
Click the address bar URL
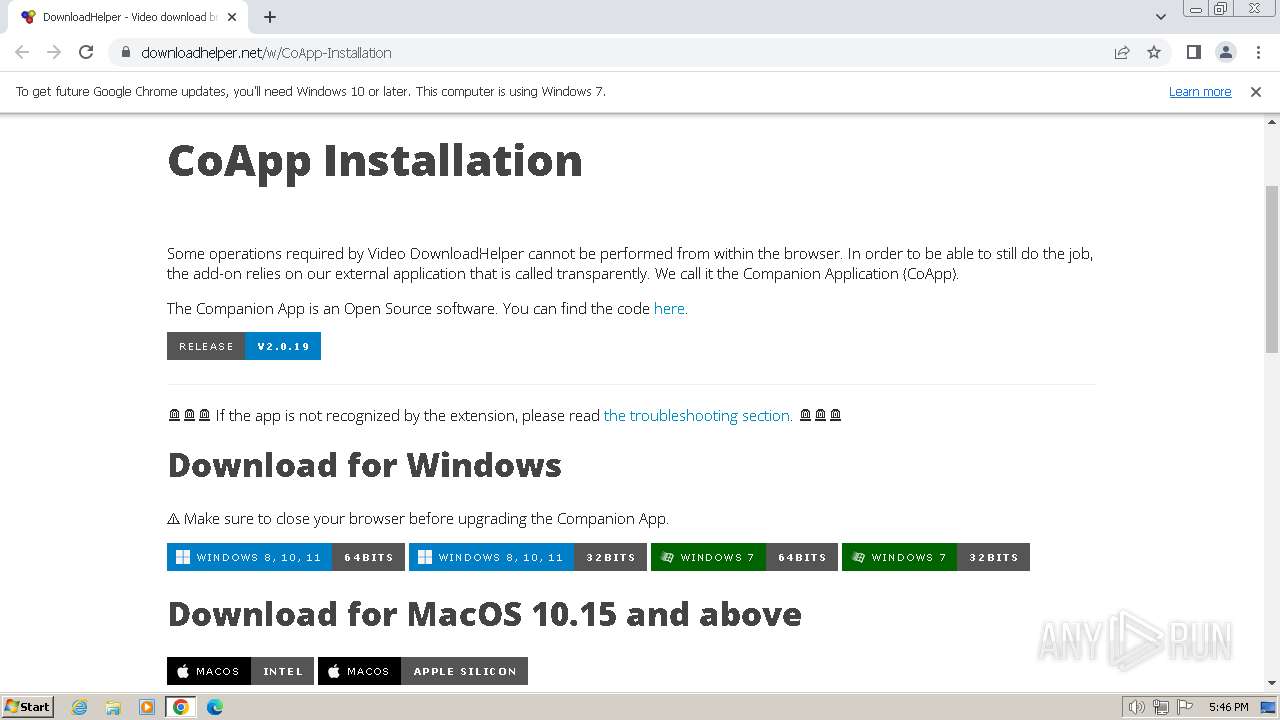[266, 52]
